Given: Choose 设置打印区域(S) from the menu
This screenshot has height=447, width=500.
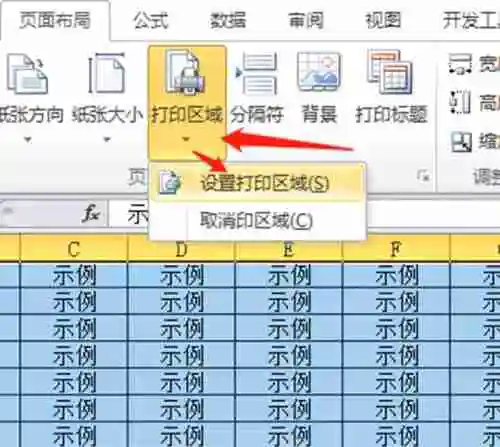Looking at the screenshot, I should (257, 183).
